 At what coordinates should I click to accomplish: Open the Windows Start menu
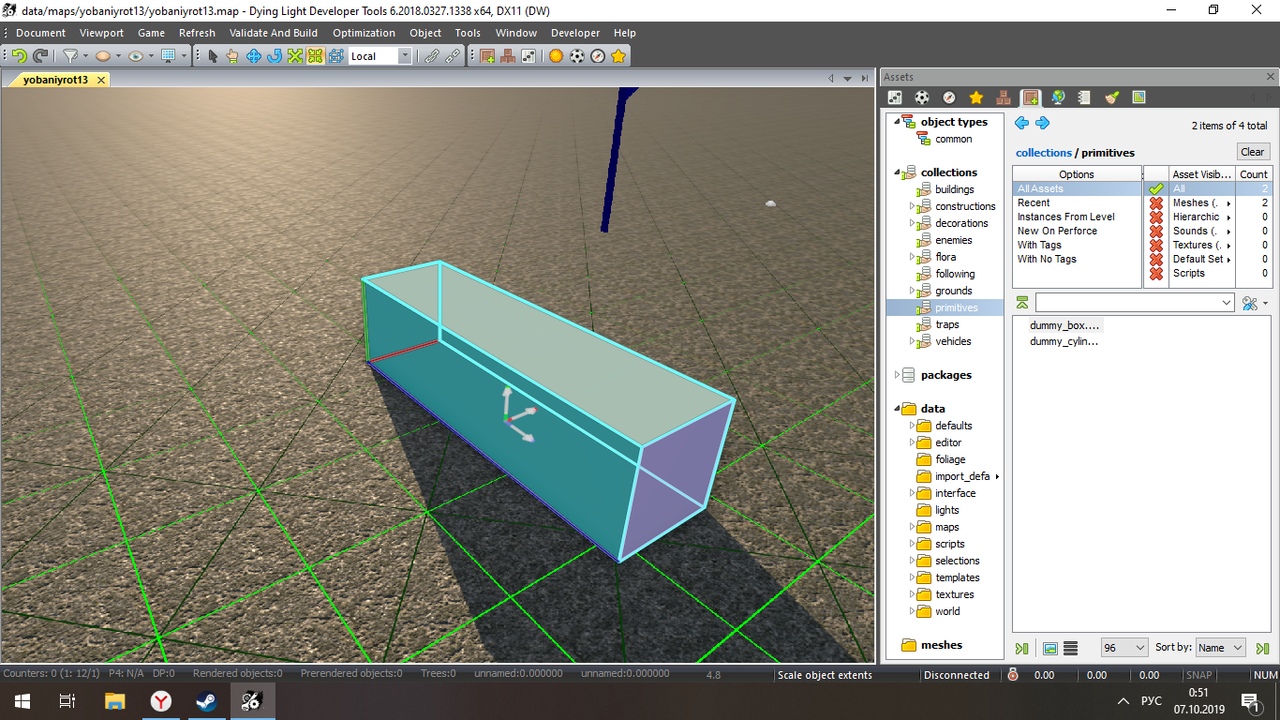coord(21,701)
